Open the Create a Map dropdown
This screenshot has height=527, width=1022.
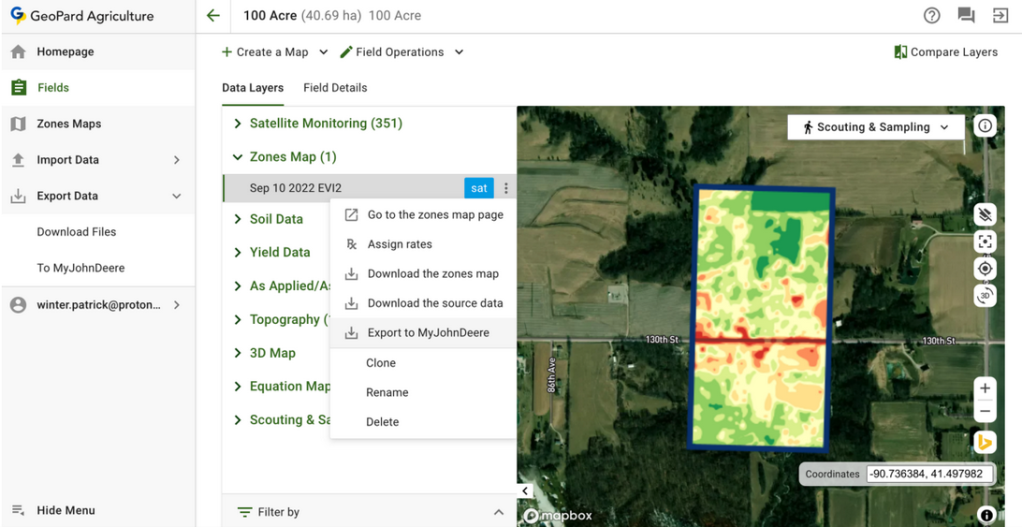click(277, 52)
